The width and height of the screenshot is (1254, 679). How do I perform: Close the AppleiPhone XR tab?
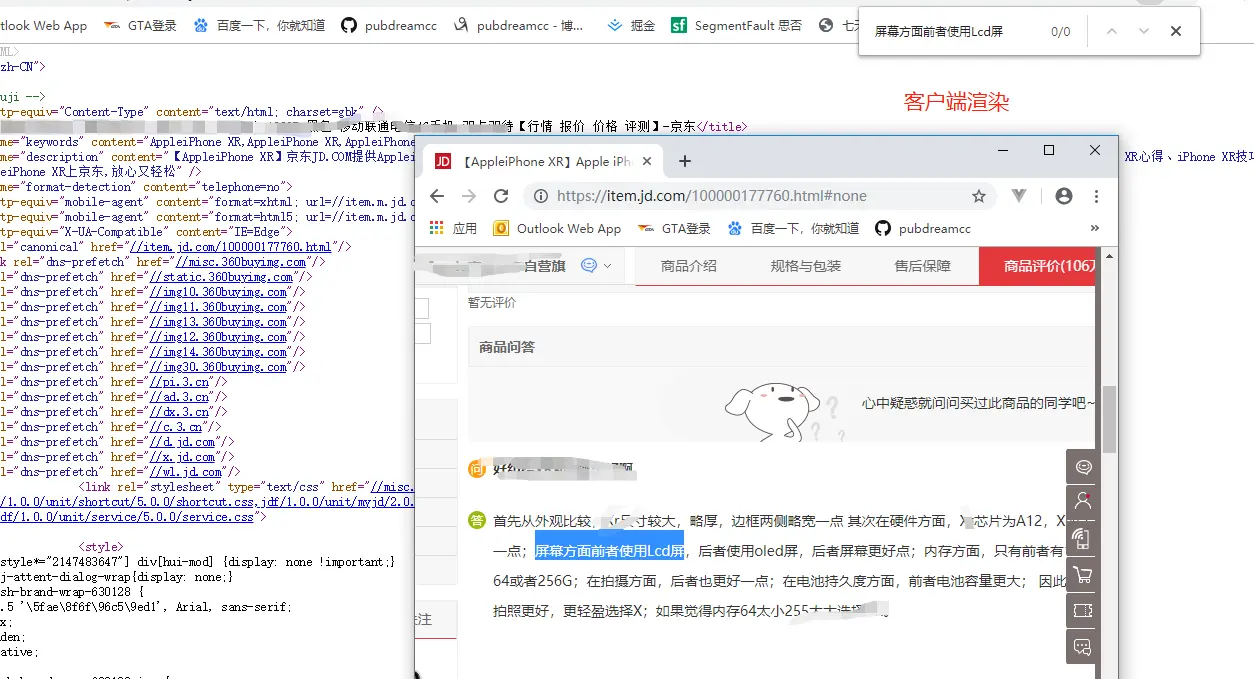point(648,161)
